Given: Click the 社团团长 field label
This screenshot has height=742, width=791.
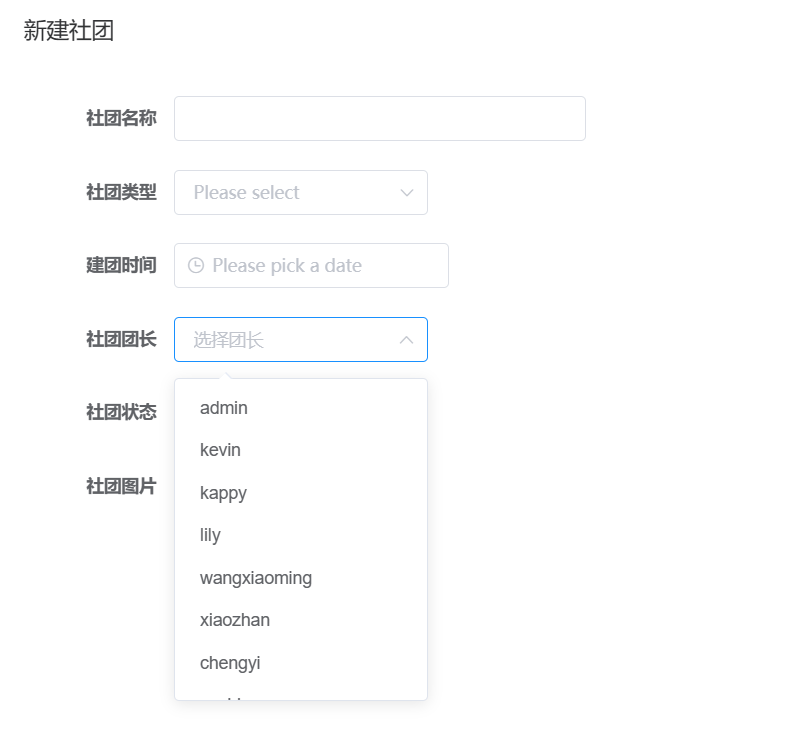Looking at the screenshot, I should [x=121, y=340].
